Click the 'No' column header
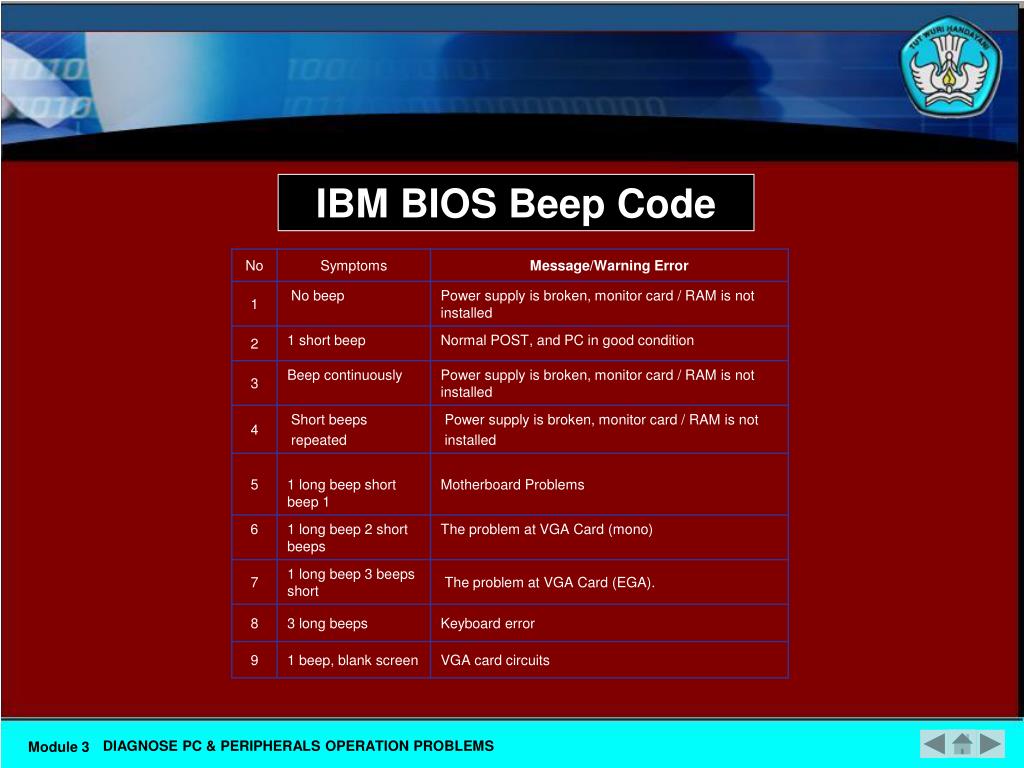 [254, 266]
